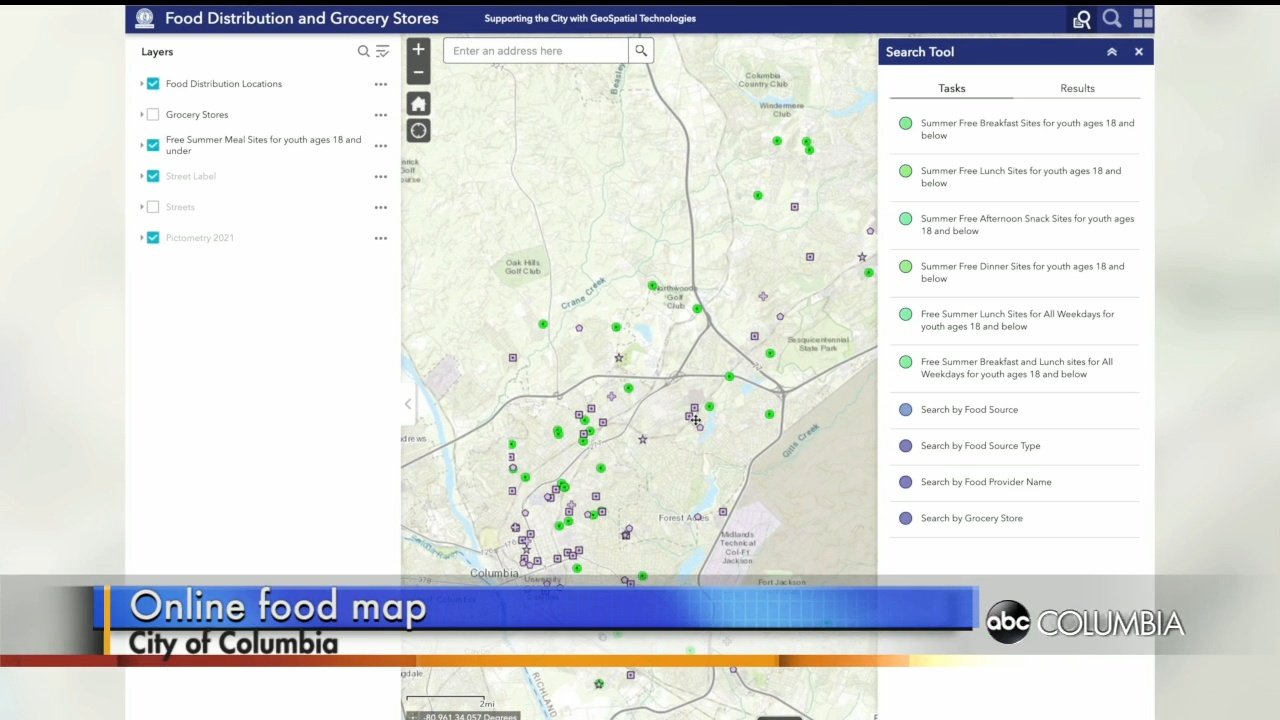Open Summer Free Dinner Sites task
This screenshot has height=720, width=1280.
[x=1022, y=272]
